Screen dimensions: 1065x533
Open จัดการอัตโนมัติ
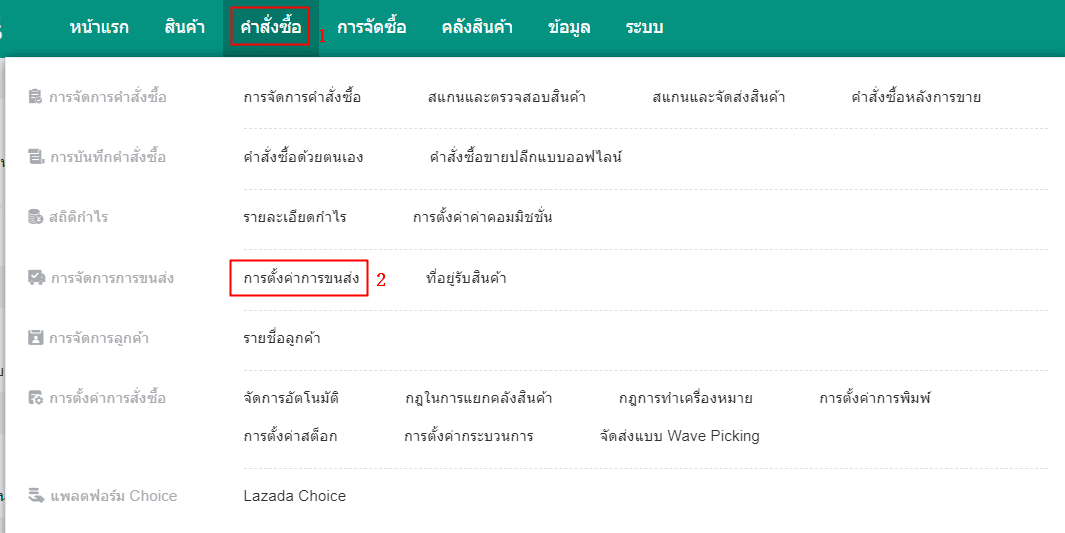291,398
